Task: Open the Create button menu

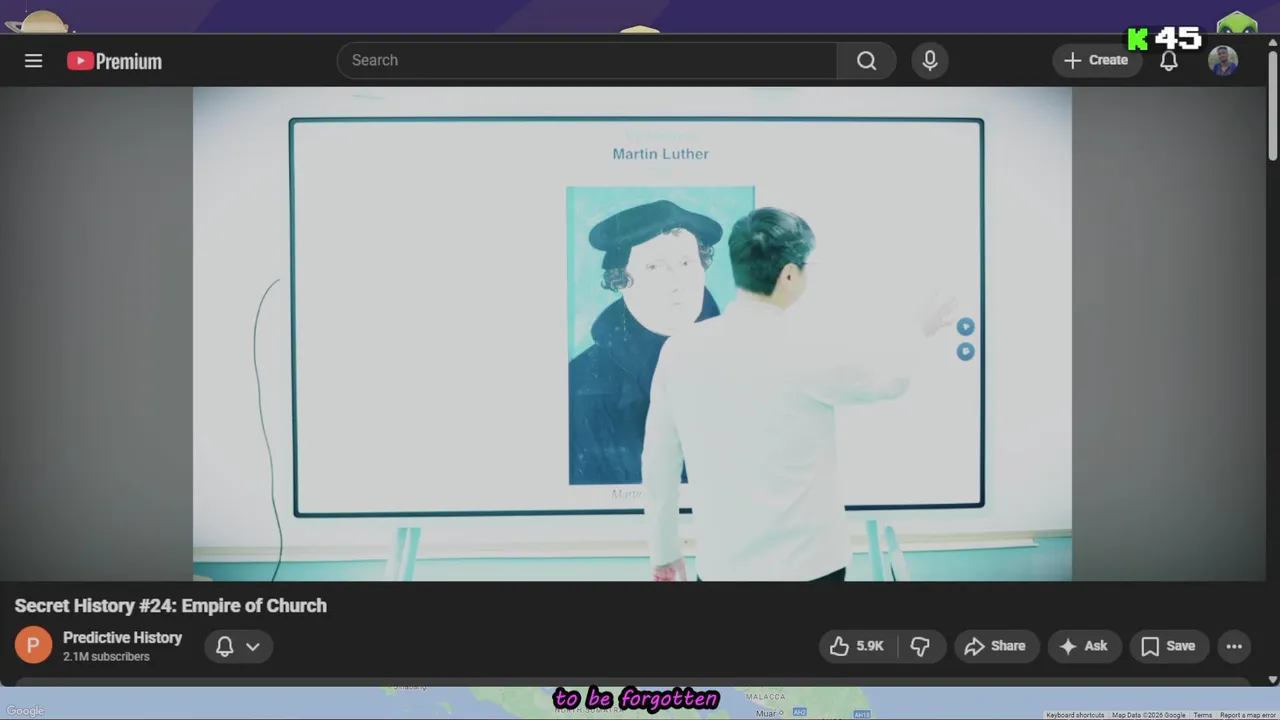Action: (x=1097, y=60)
